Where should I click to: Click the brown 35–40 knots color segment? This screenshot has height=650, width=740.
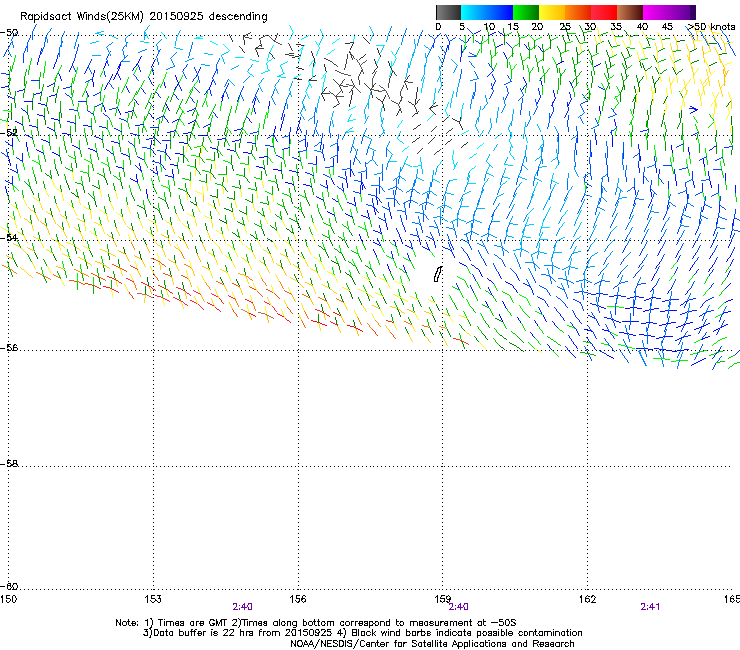coord(630,12)
